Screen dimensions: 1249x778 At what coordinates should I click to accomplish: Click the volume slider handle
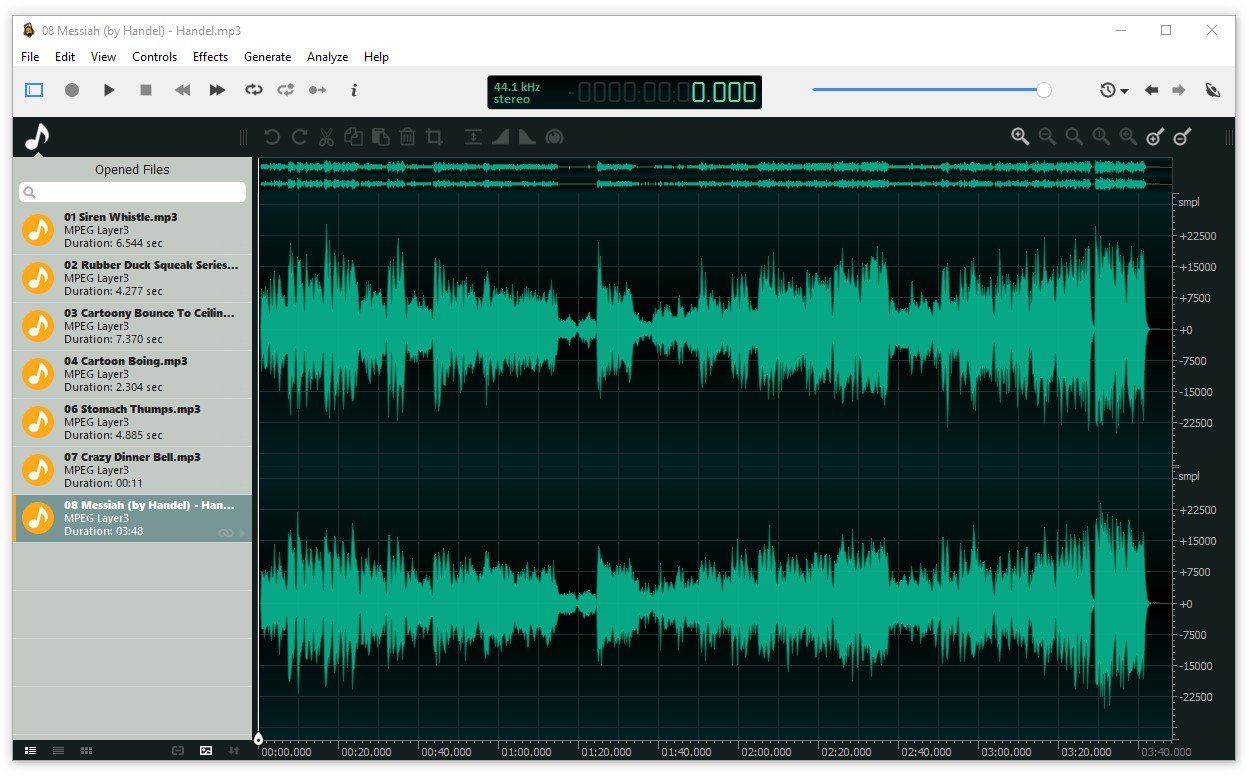1044,90
